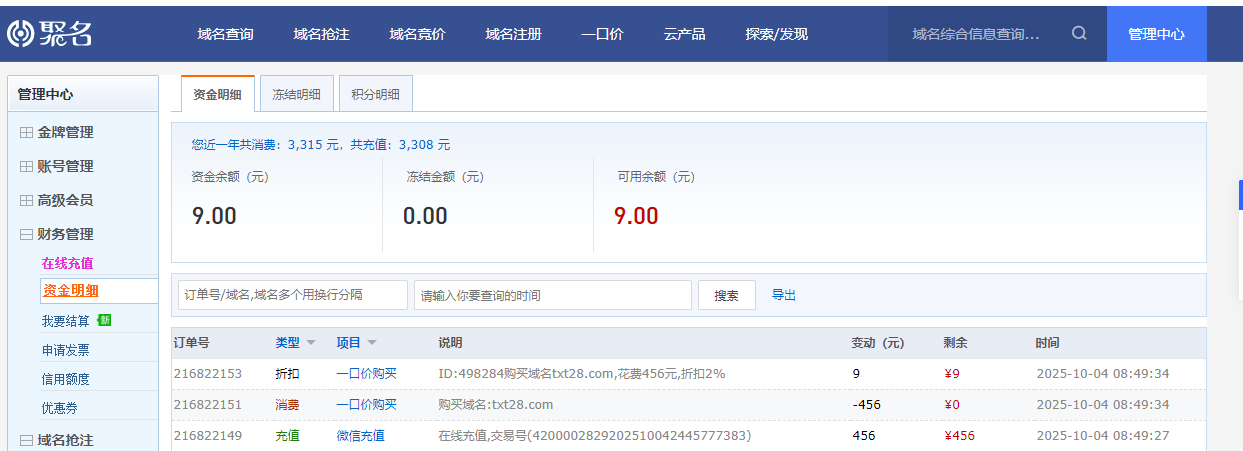1243x451 pixels.
Task: Expand the 高级会员 sidebar section
Action: (x=27, y=200)
